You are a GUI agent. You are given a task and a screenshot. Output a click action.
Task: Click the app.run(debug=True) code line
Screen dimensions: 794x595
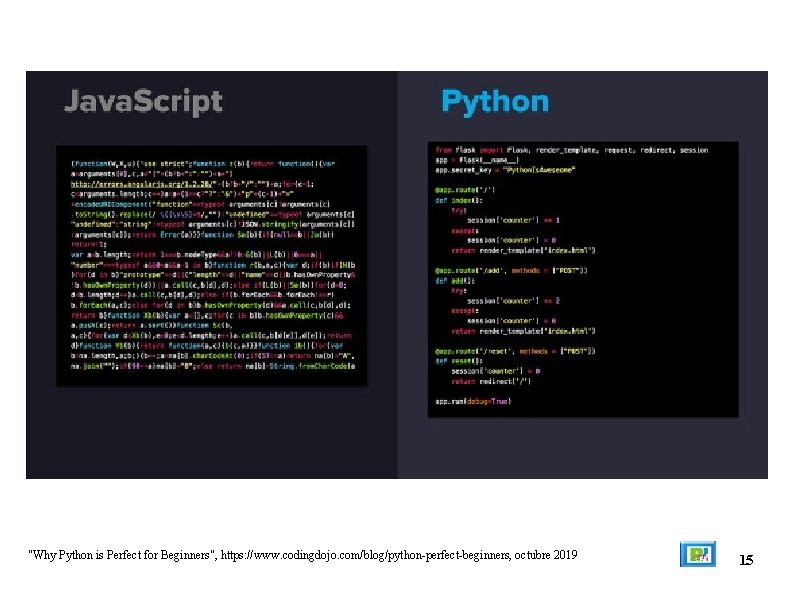coord(473,401)
